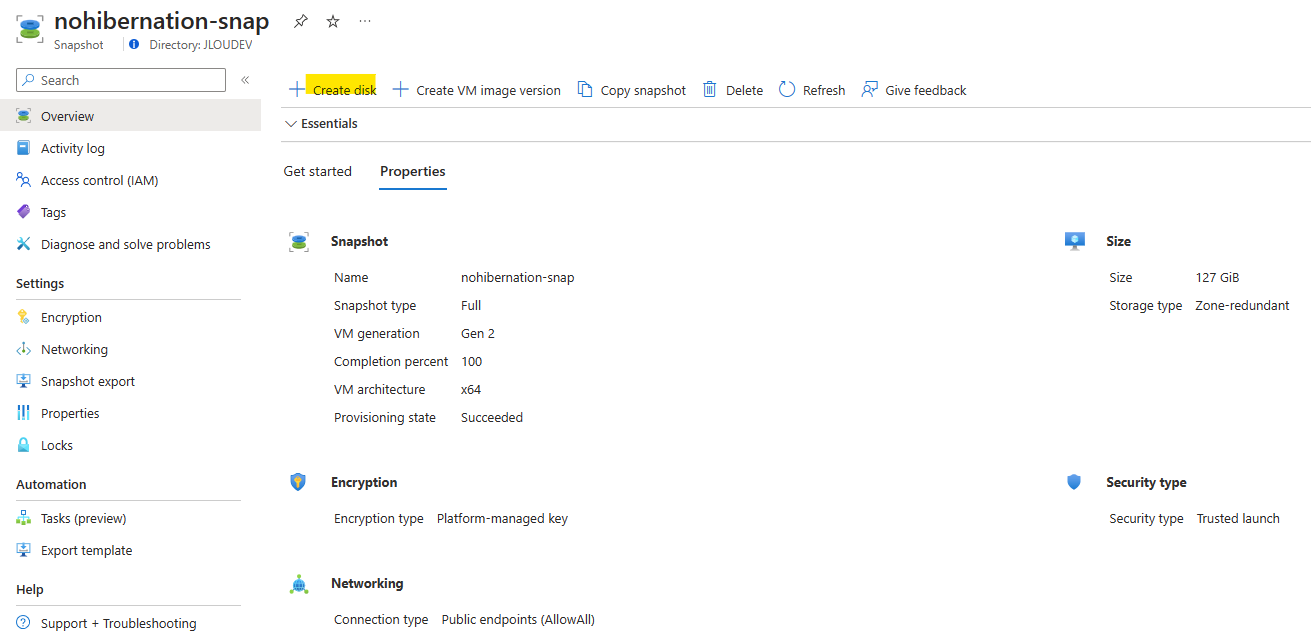Collapse the Essentials section
1311x635 pixels.
coord(321,124)
